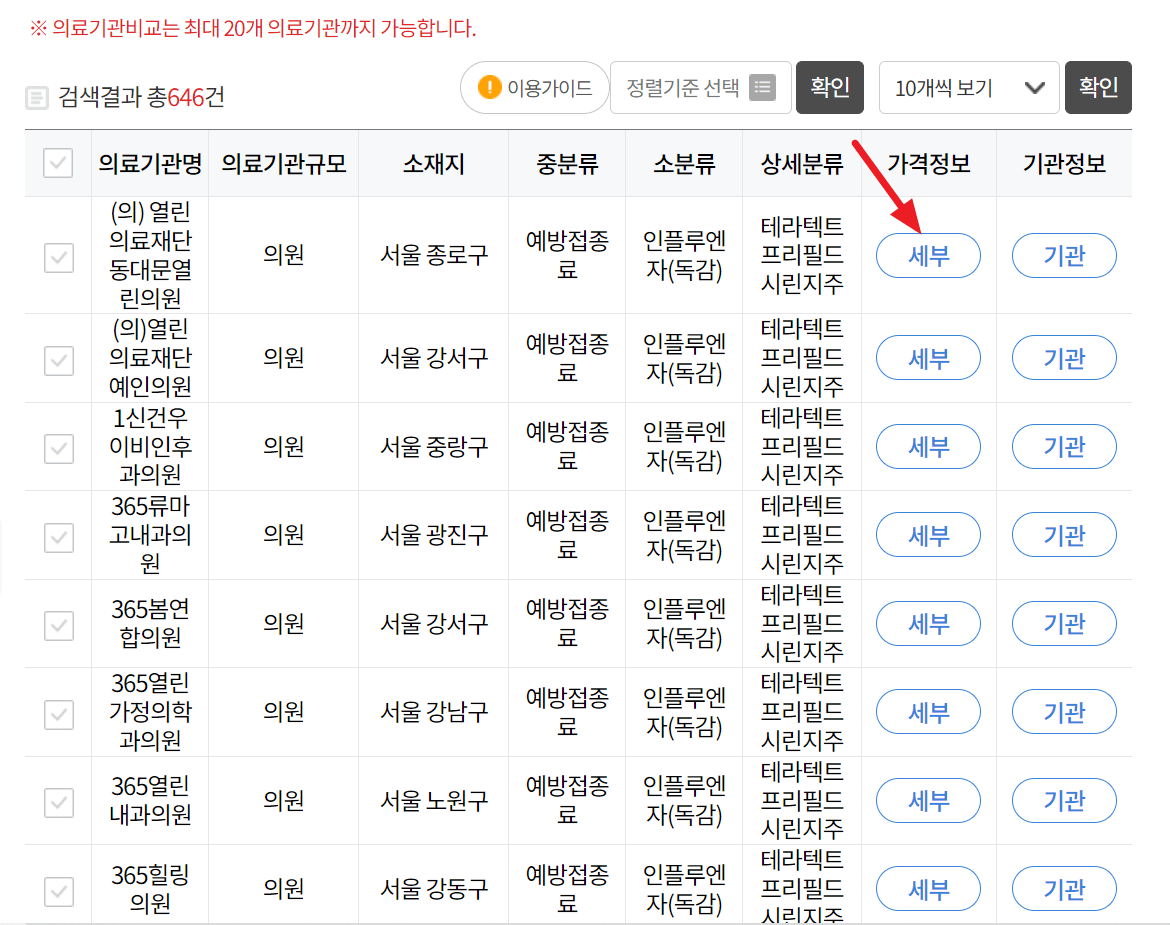Click 세부 for 예인의원 row

[x=927, y=357]
